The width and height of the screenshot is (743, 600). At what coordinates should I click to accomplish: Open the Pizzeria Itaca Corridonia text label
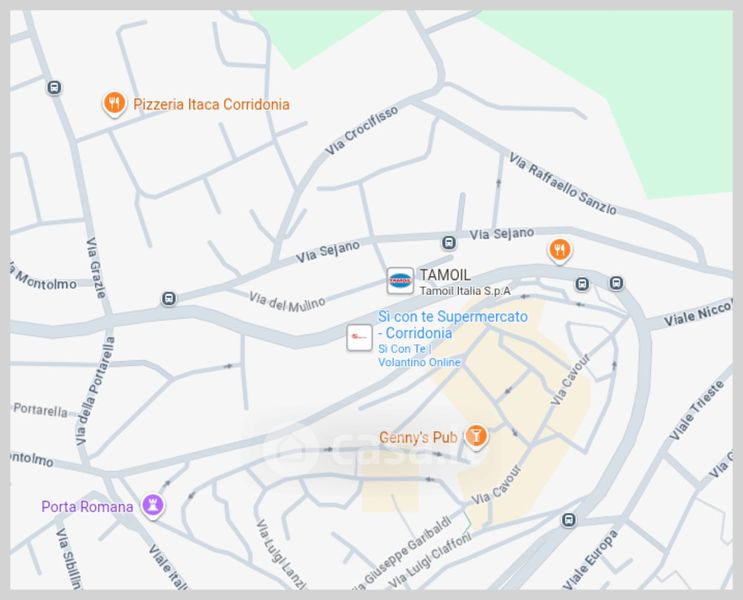pyautogui.click(x=211, y=104)
